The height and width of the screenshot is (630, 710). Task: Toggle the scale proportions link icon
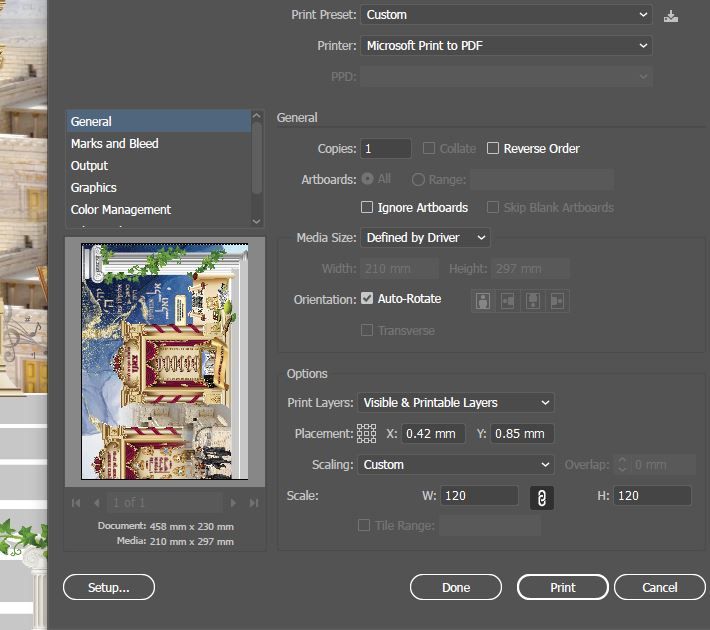[x=541, y=497]
